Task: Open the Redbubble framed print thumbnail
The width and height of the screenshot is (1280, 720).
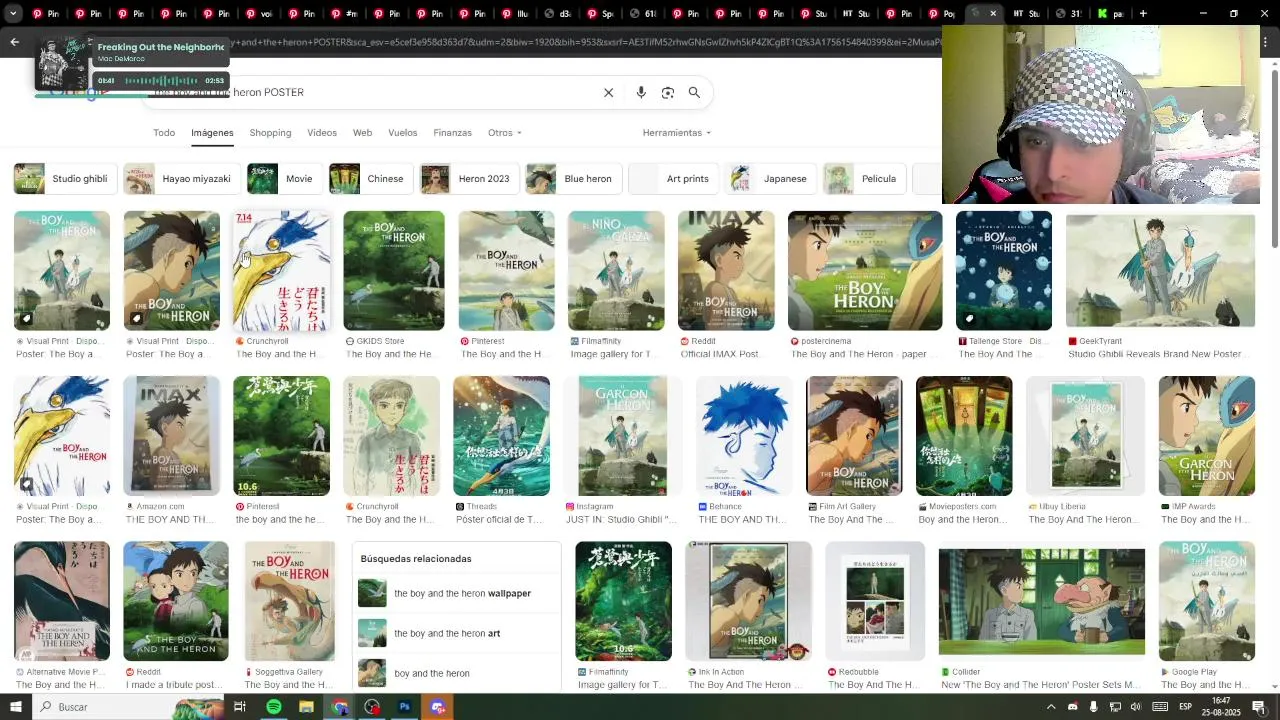Action: (x=875, y=601)
